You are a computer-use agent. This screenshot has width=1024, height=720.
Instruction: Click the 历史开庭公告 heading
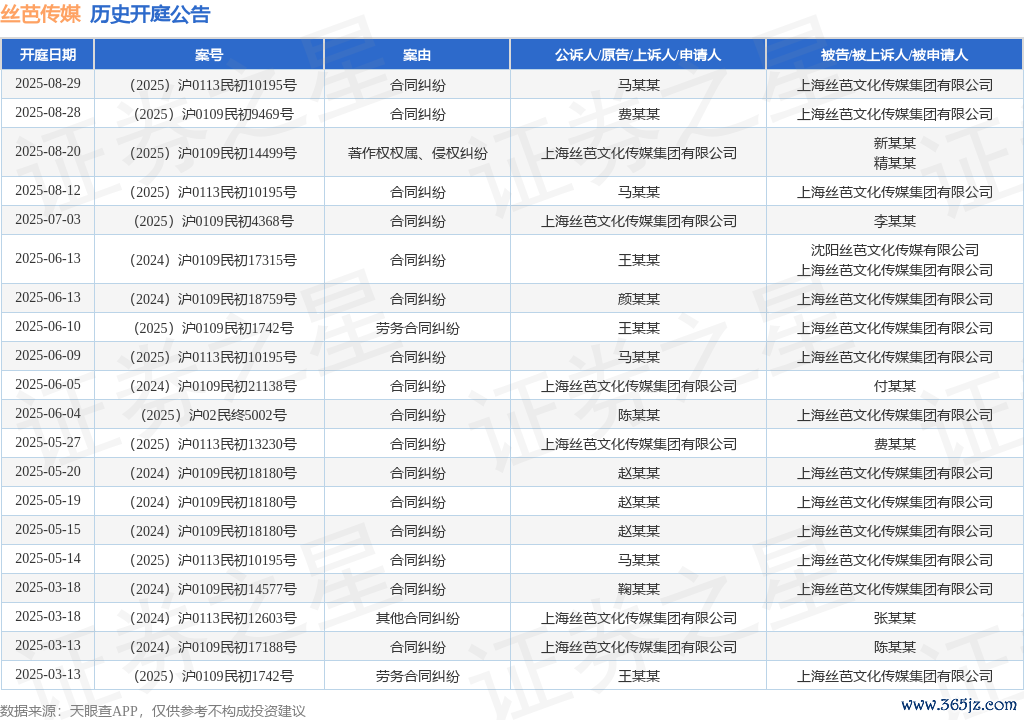pyautogui.click(x=150, y=14)
